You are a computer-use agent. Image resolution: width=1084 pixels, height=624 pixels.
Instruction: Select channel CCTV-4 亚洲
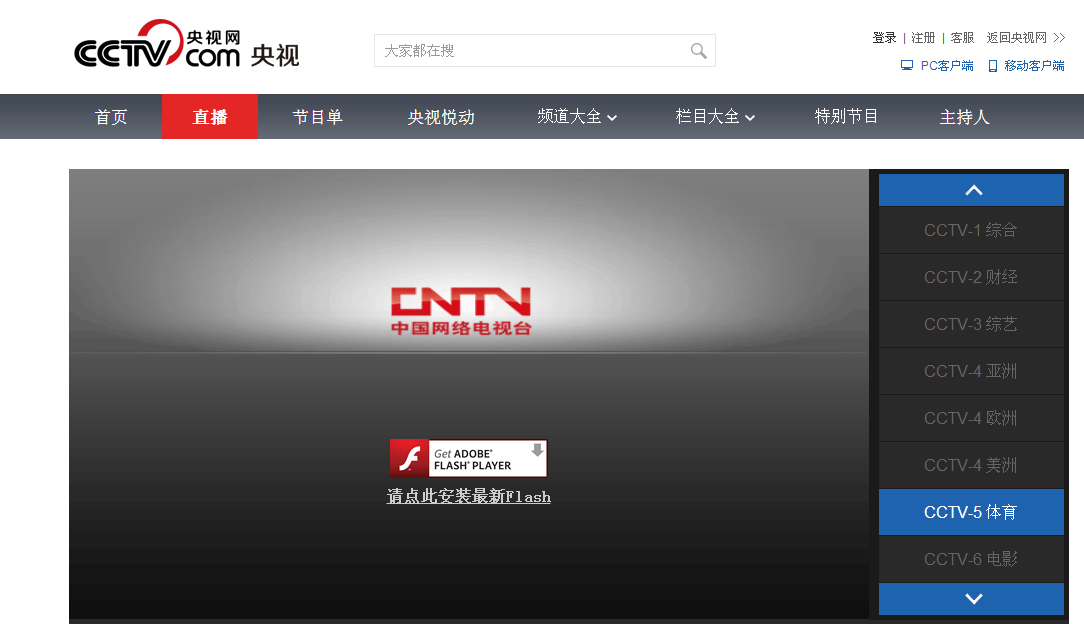(971, 371)
